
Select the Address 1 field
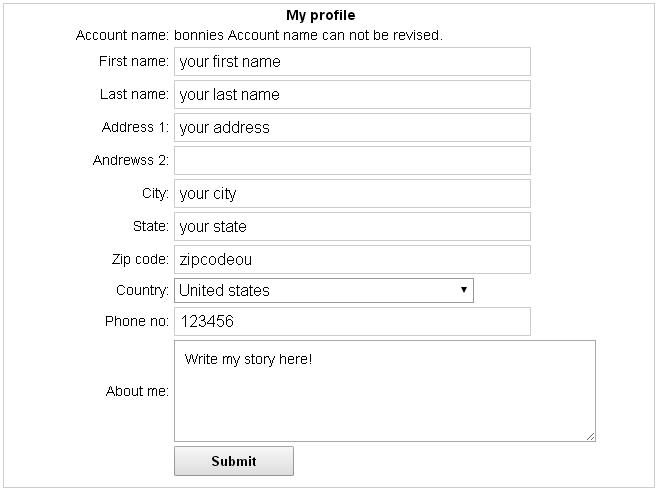352,127
